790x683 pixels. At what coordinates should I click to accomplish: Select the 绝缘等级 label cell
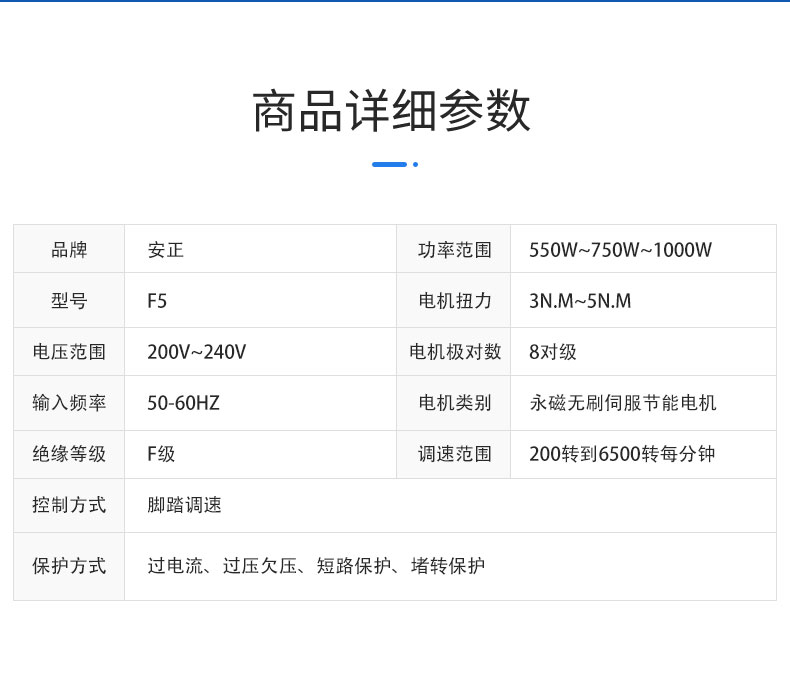pyautogui.click(x=69, y=454)
